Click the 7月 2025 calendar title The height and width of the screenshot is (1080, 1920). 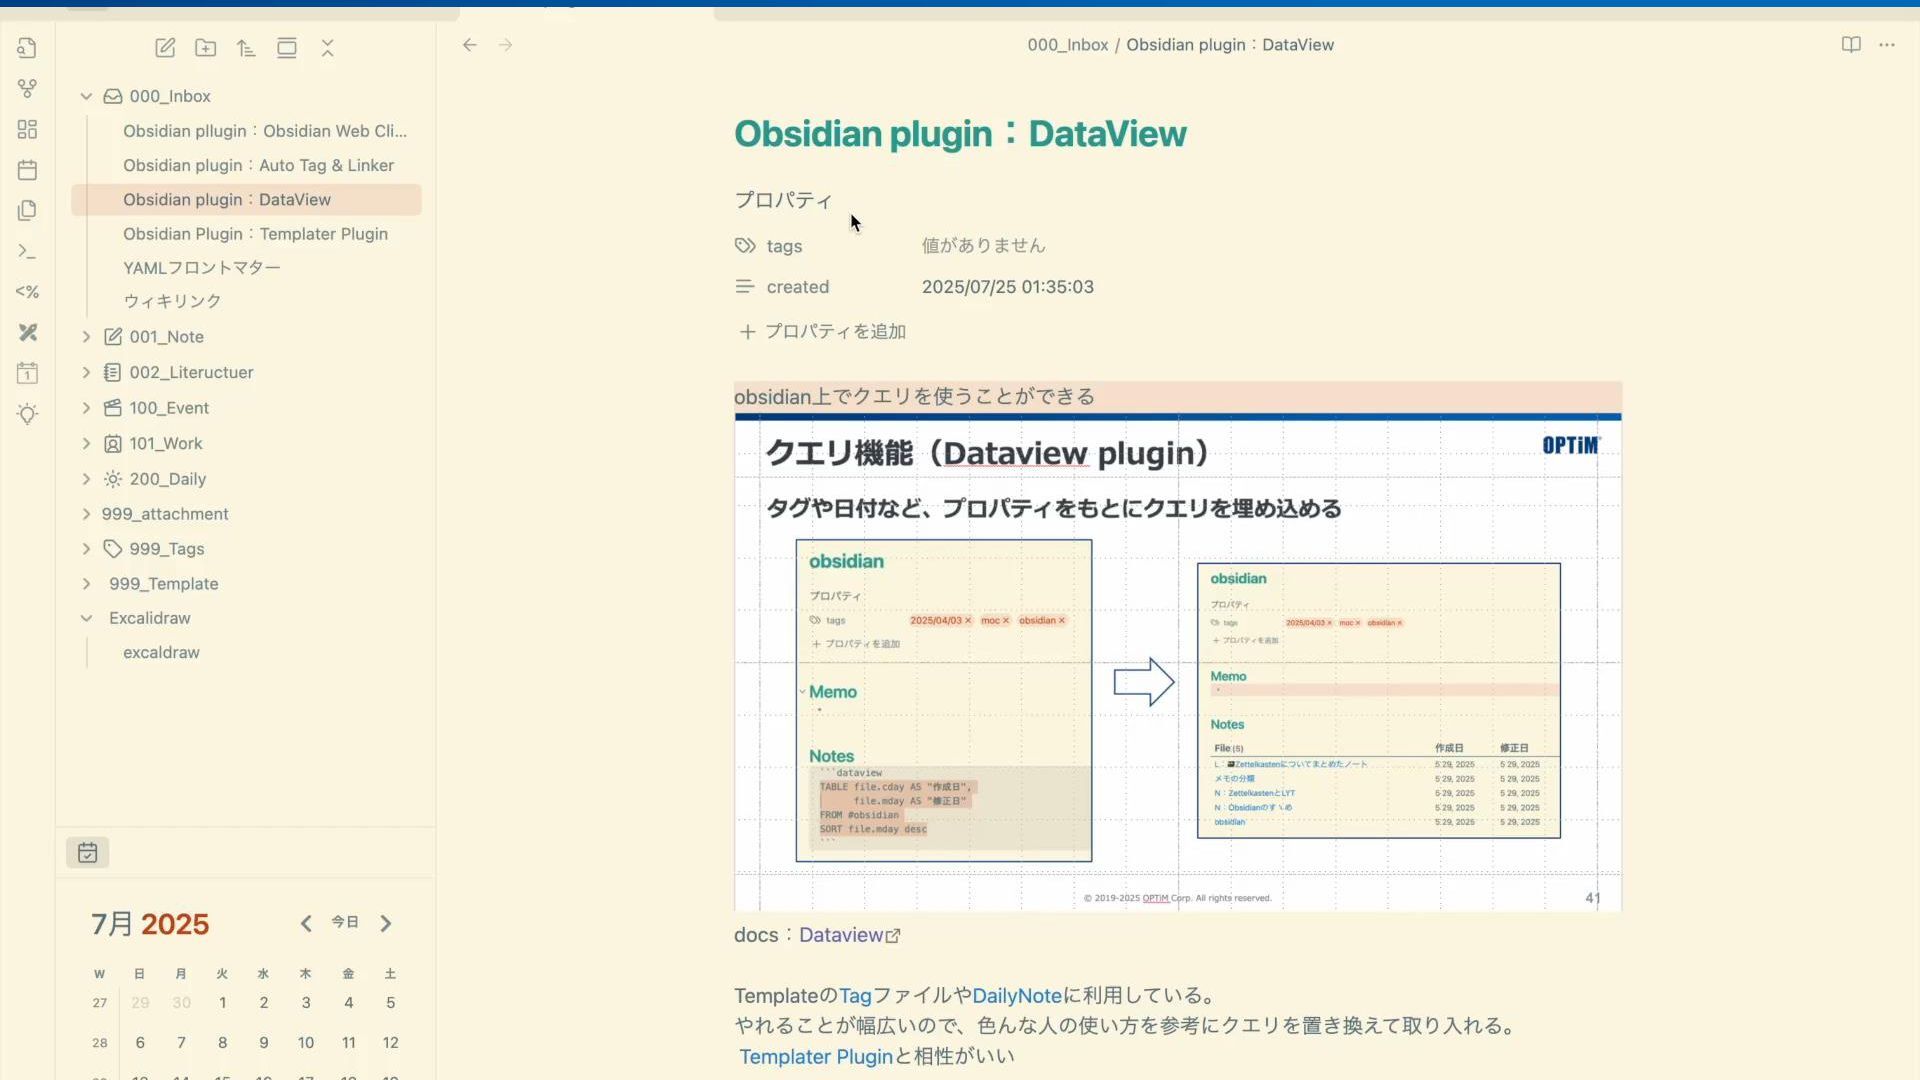point(150,924)
